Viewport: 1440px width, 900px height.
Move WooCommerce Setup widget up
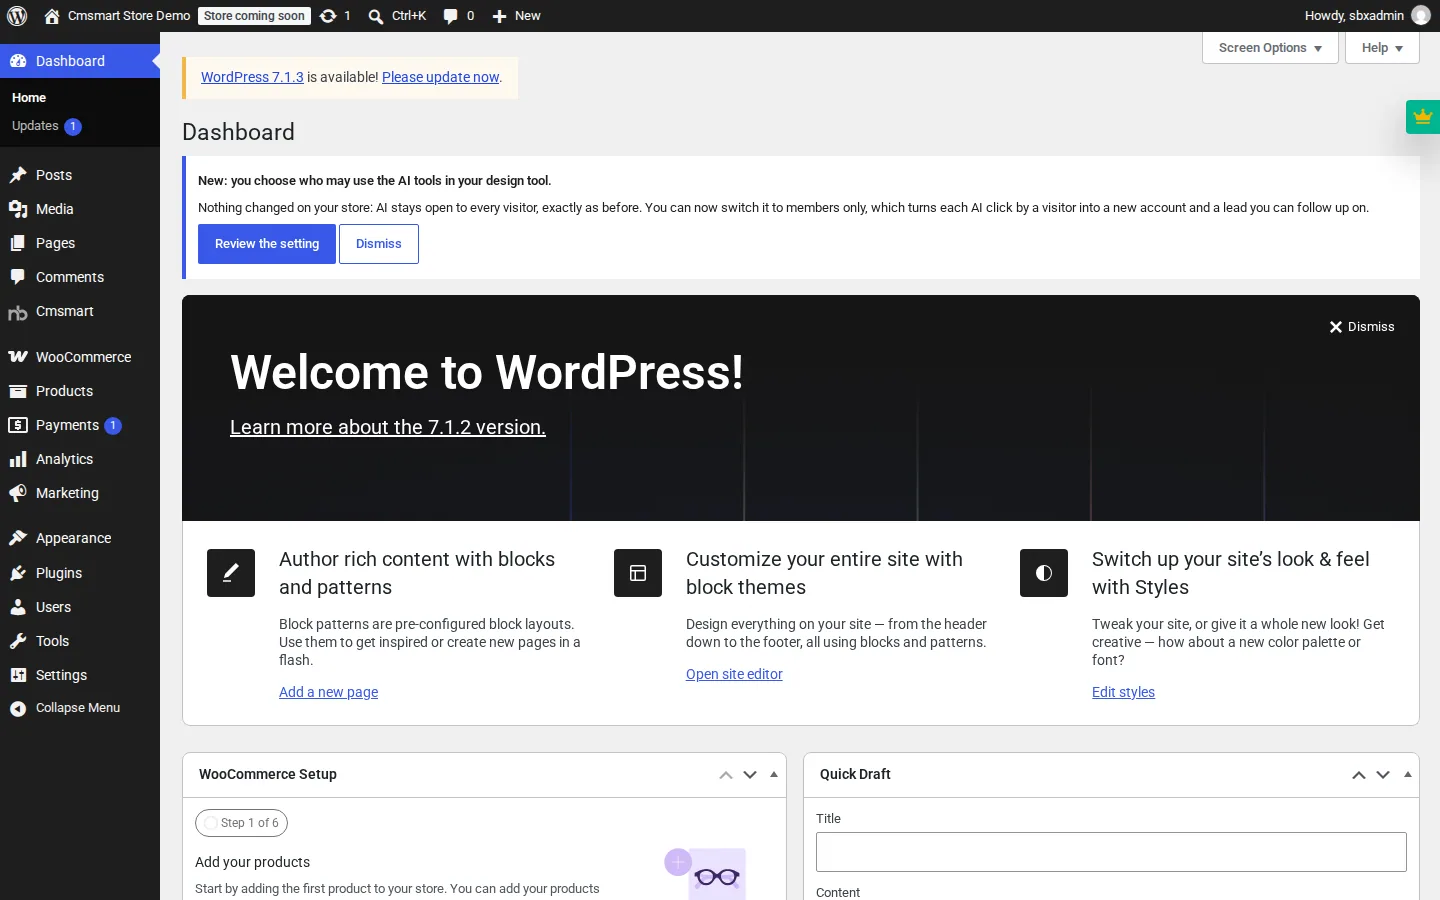[726, 775]
